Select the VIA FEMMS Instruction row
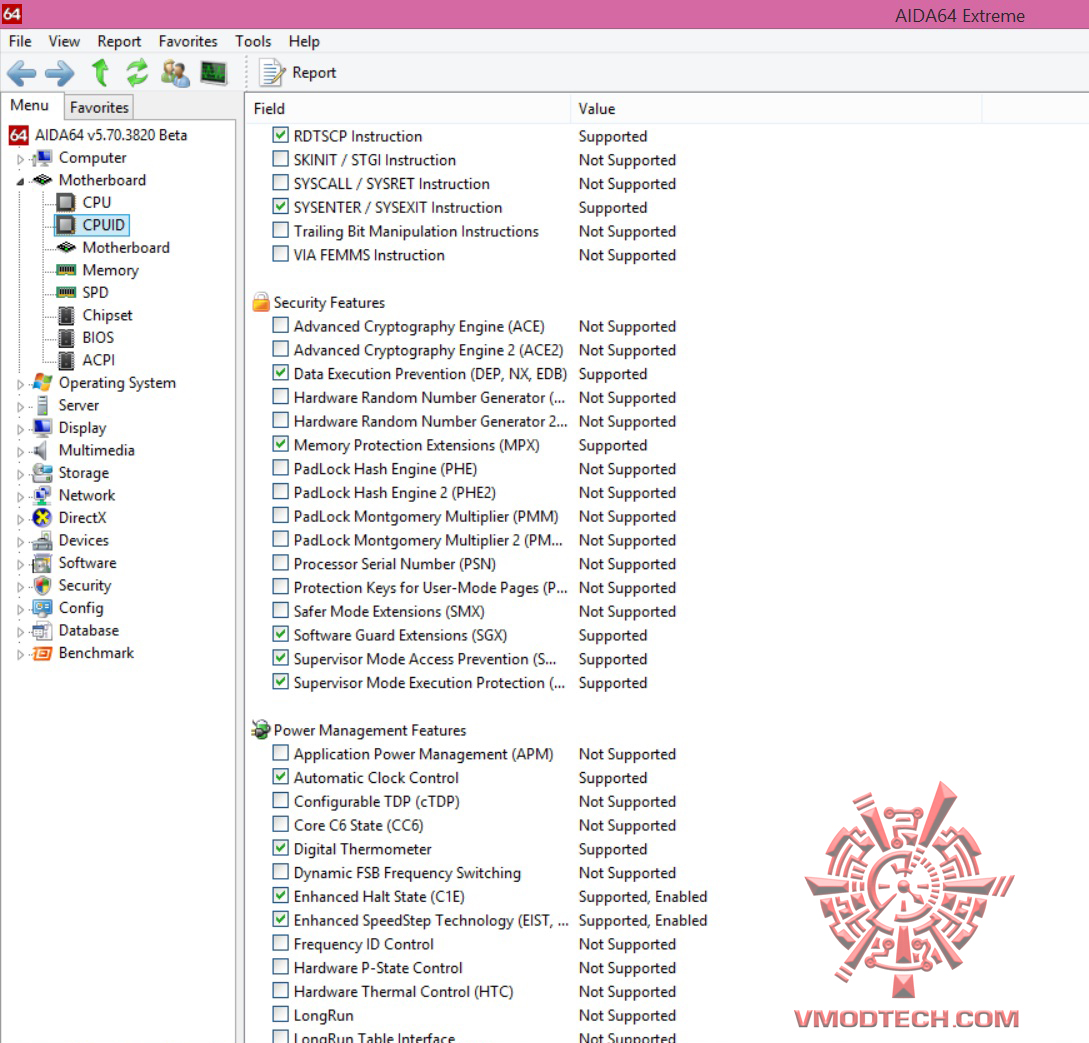This screenshot has height=1043, width=1089. (x=472, y=255)
